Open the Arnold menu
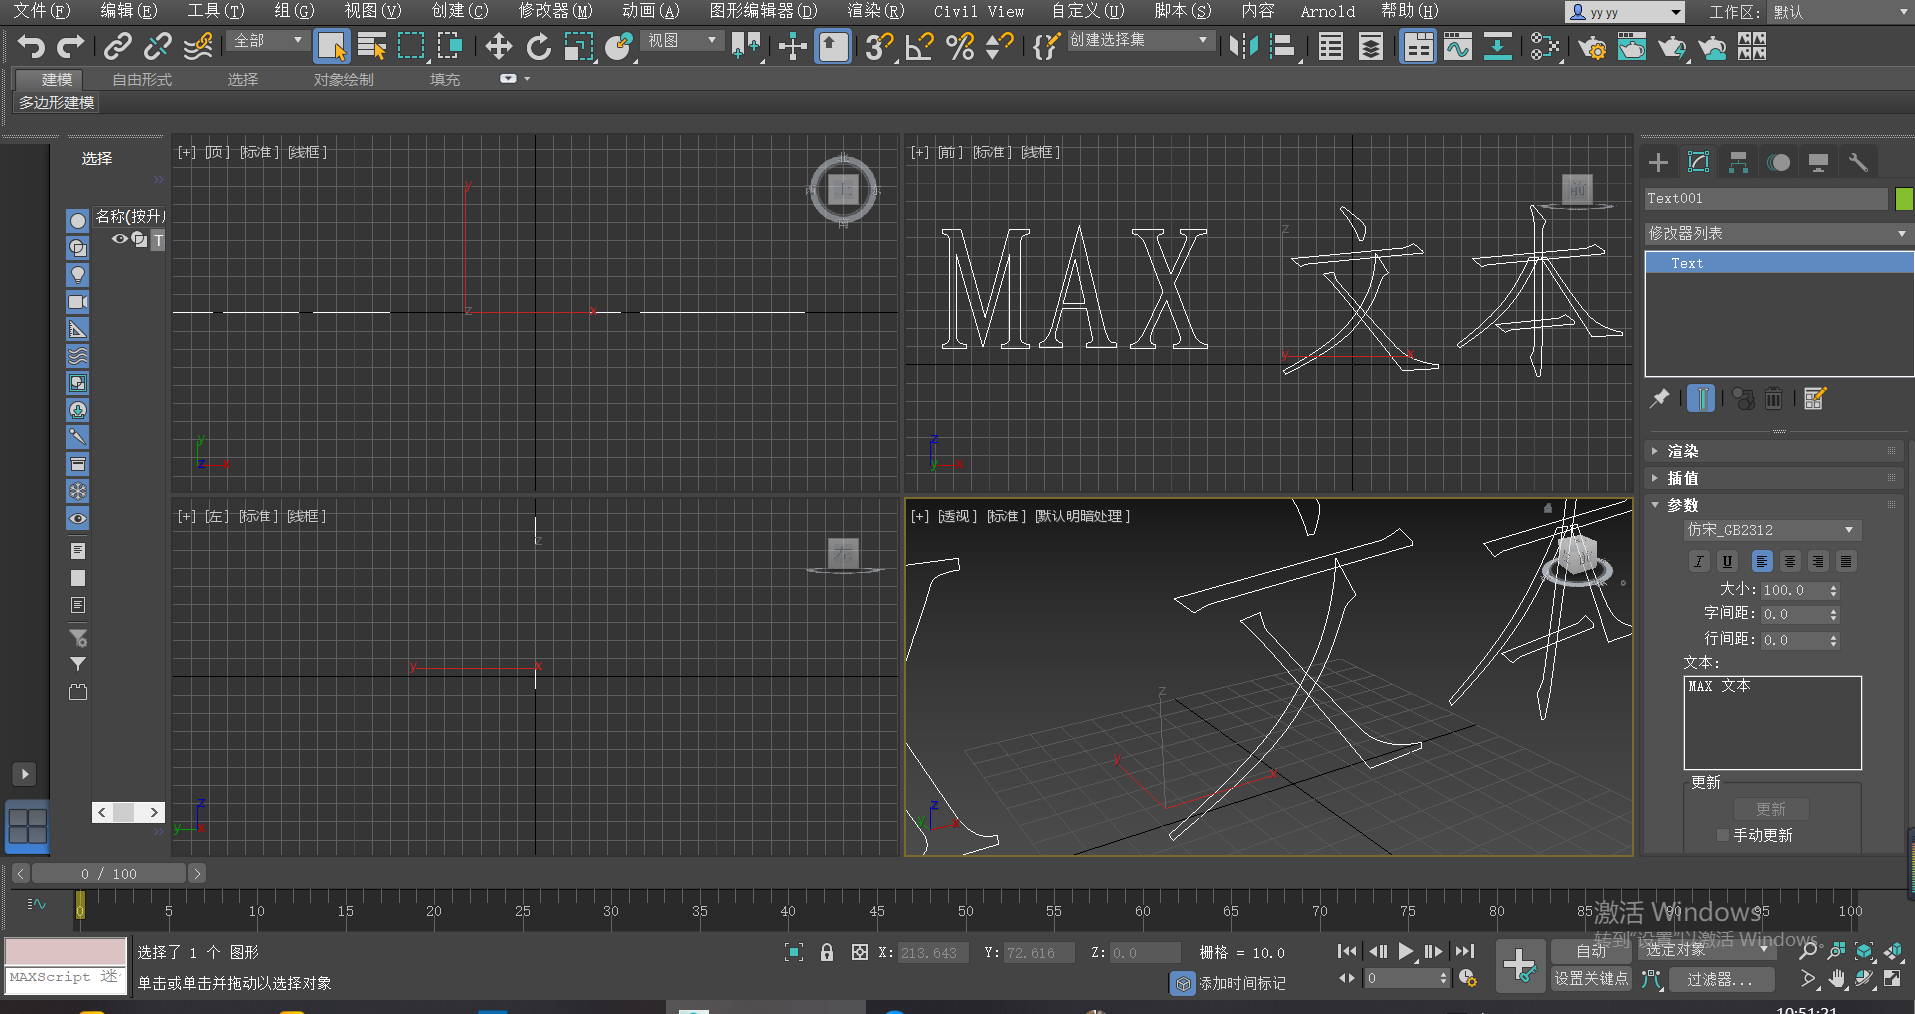The image size is (1915, 1014). 1328,11
